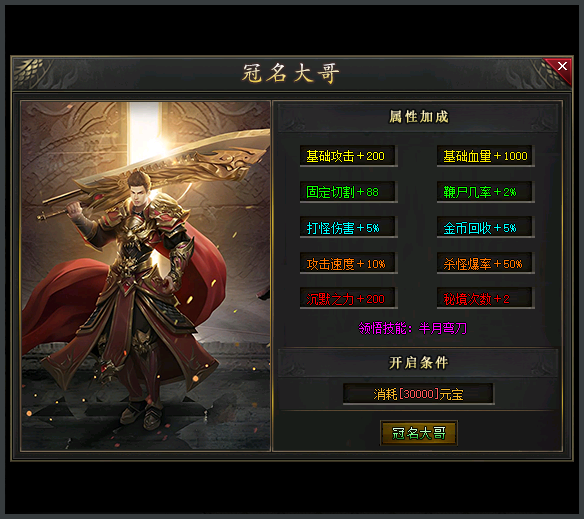The width and height of the screenshot is (584, 519).
Task: Select the 基础攻击+200 attribute box
Action: 349,156
